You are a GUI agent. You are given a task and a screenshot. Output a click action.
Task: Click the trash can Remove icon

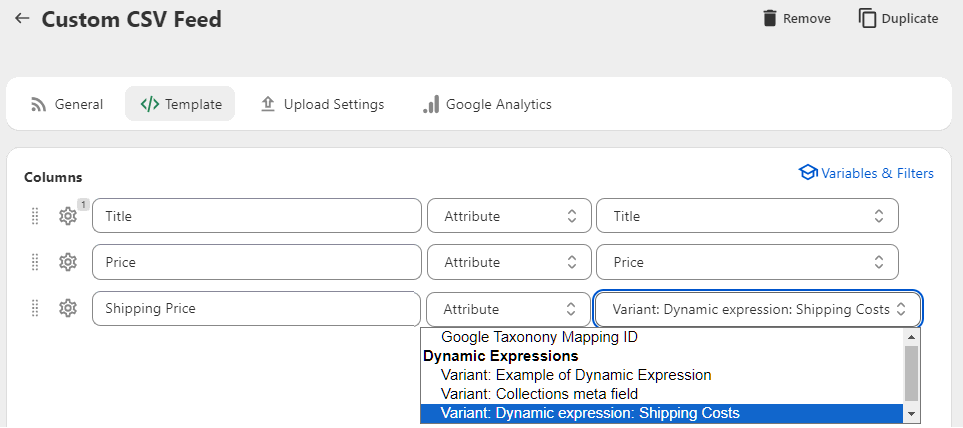[x=770, y=18]
